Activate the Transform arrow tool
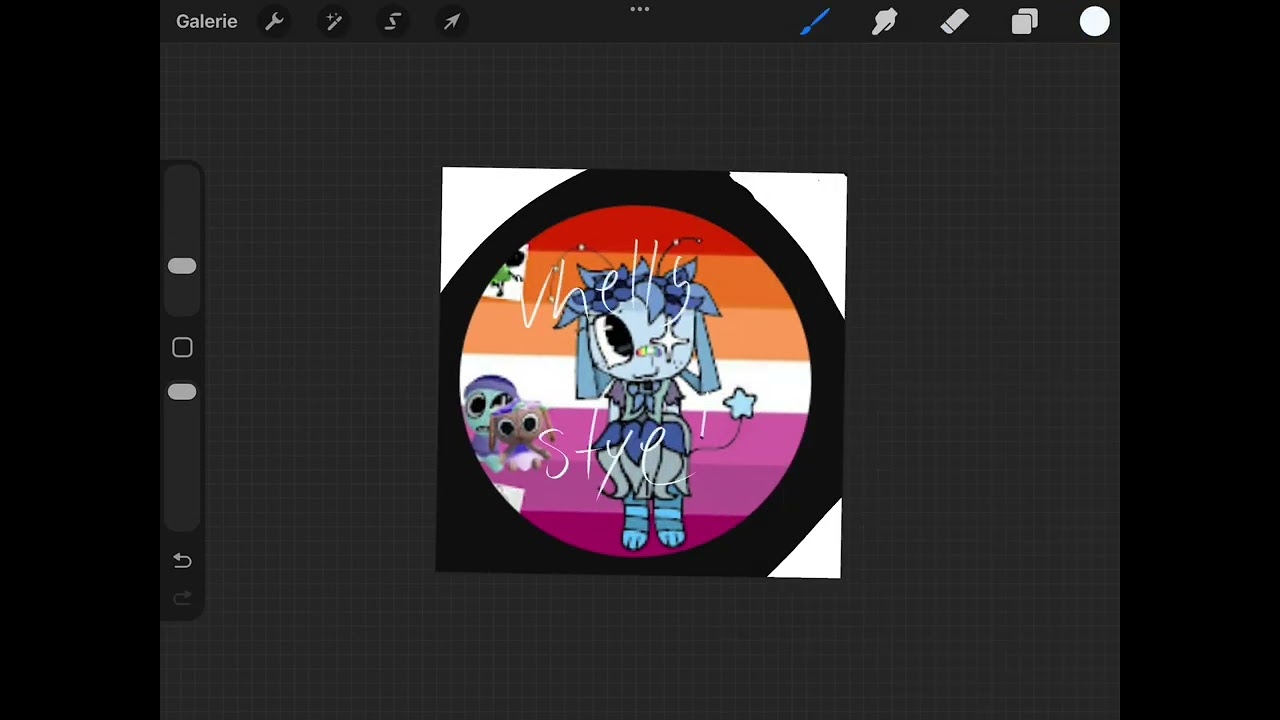 [452, 21]
